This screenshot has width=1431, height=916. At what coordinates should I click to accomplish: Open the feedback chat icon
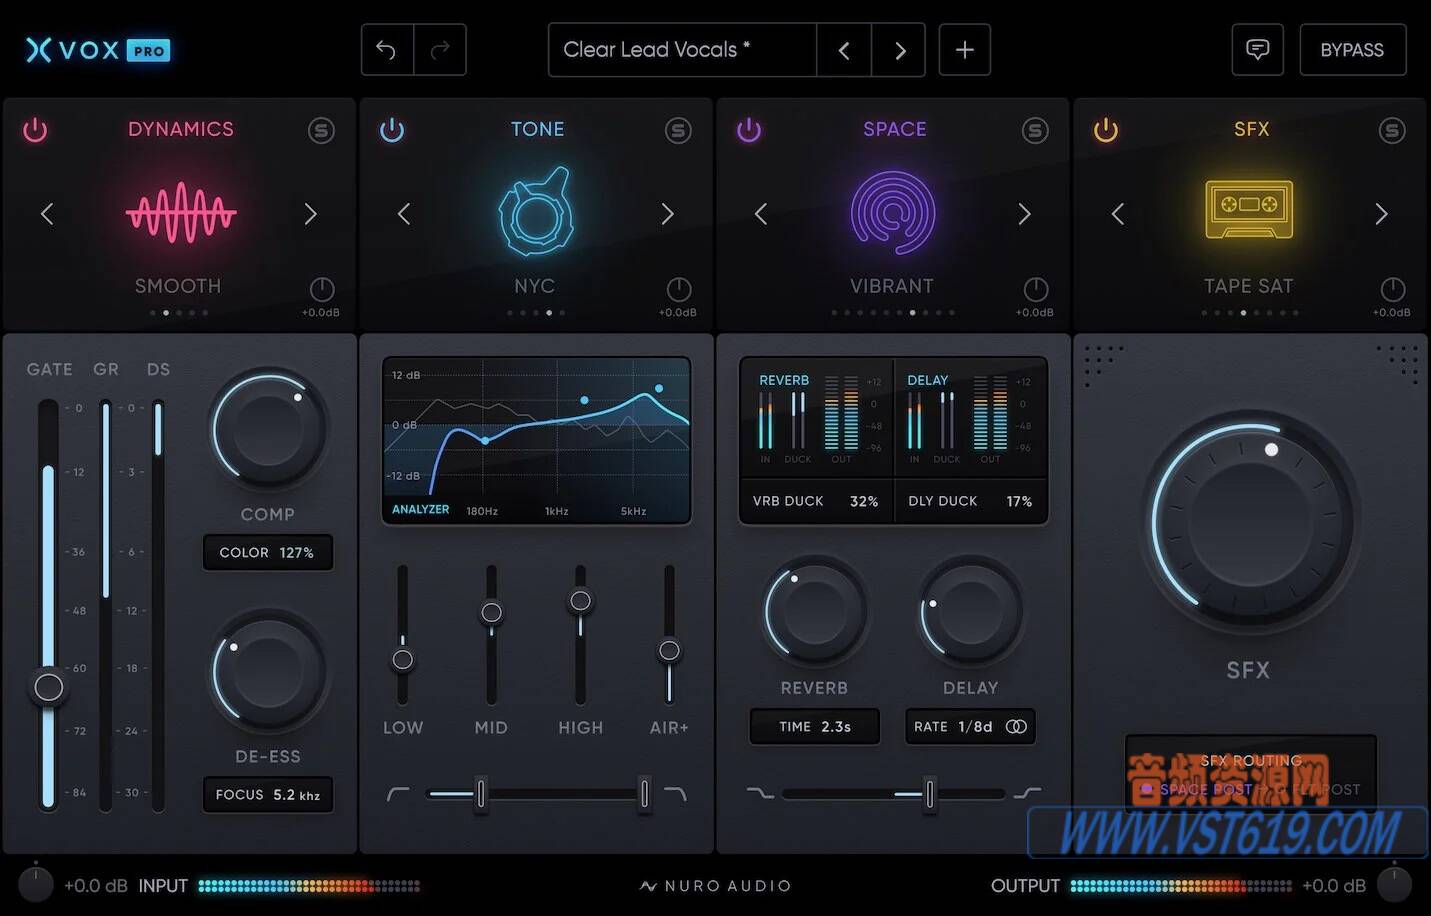pos(1257,49)
